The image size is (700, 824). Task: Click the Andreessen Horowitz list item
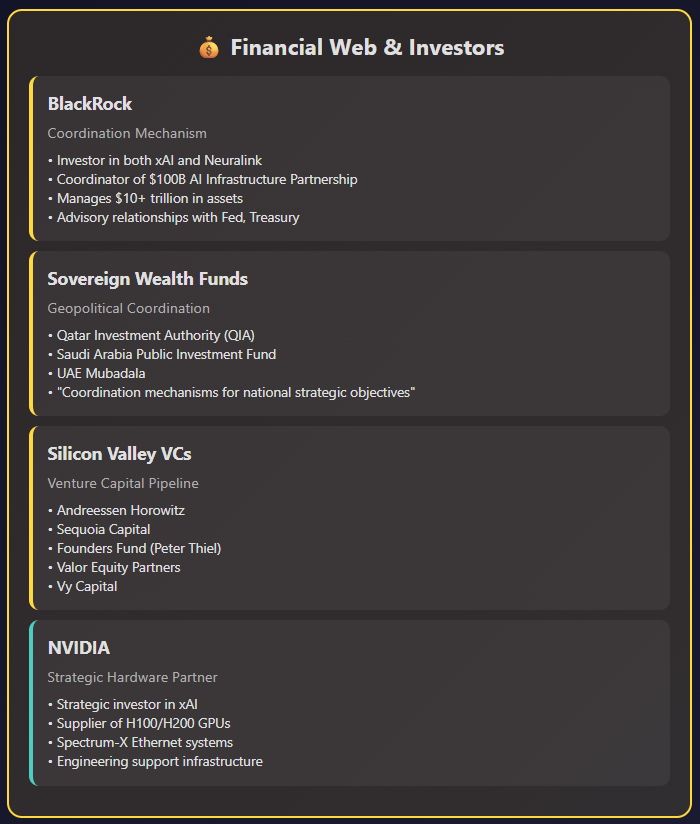pos(120,510)
